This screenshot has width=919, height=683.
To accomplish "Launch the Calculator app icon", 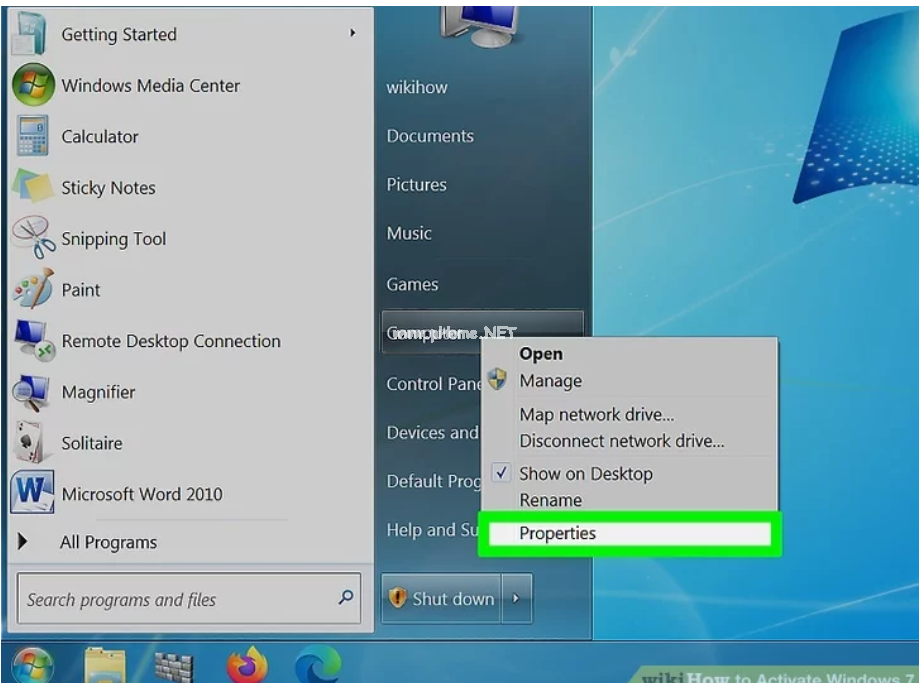I will click(32, 137).
